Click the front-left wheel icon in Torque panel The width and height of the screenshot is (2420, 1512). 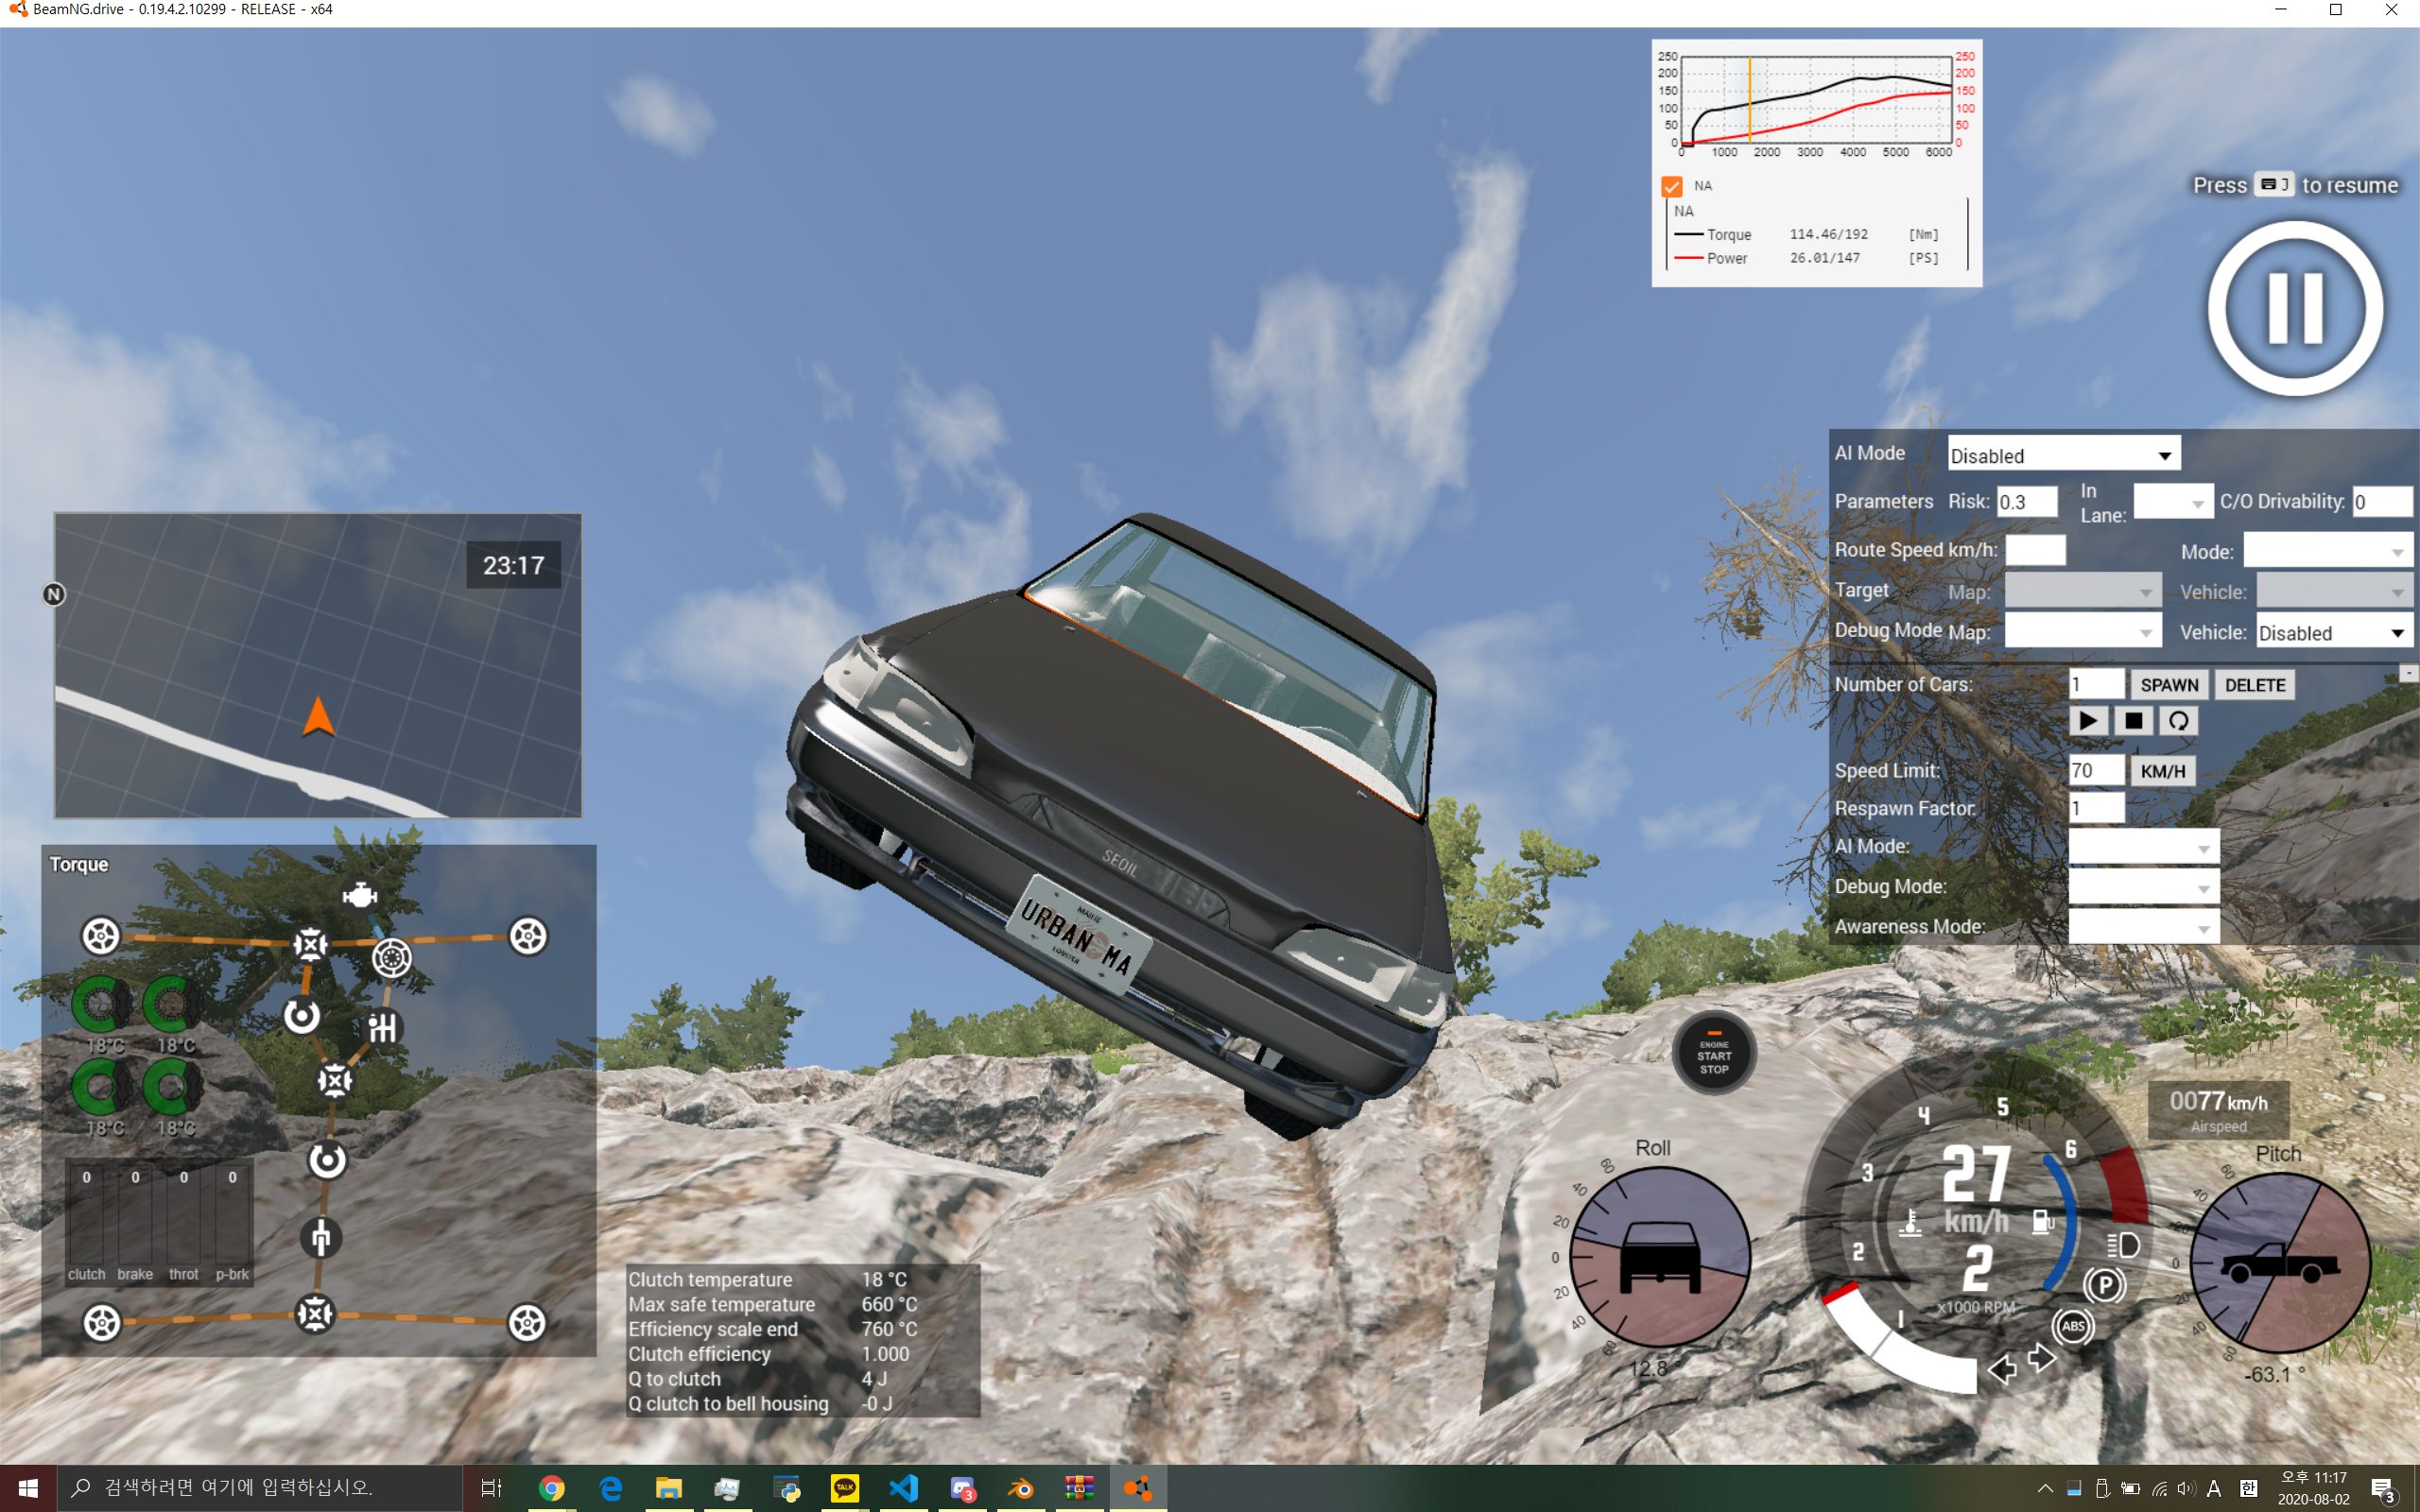tap(101, 936)
